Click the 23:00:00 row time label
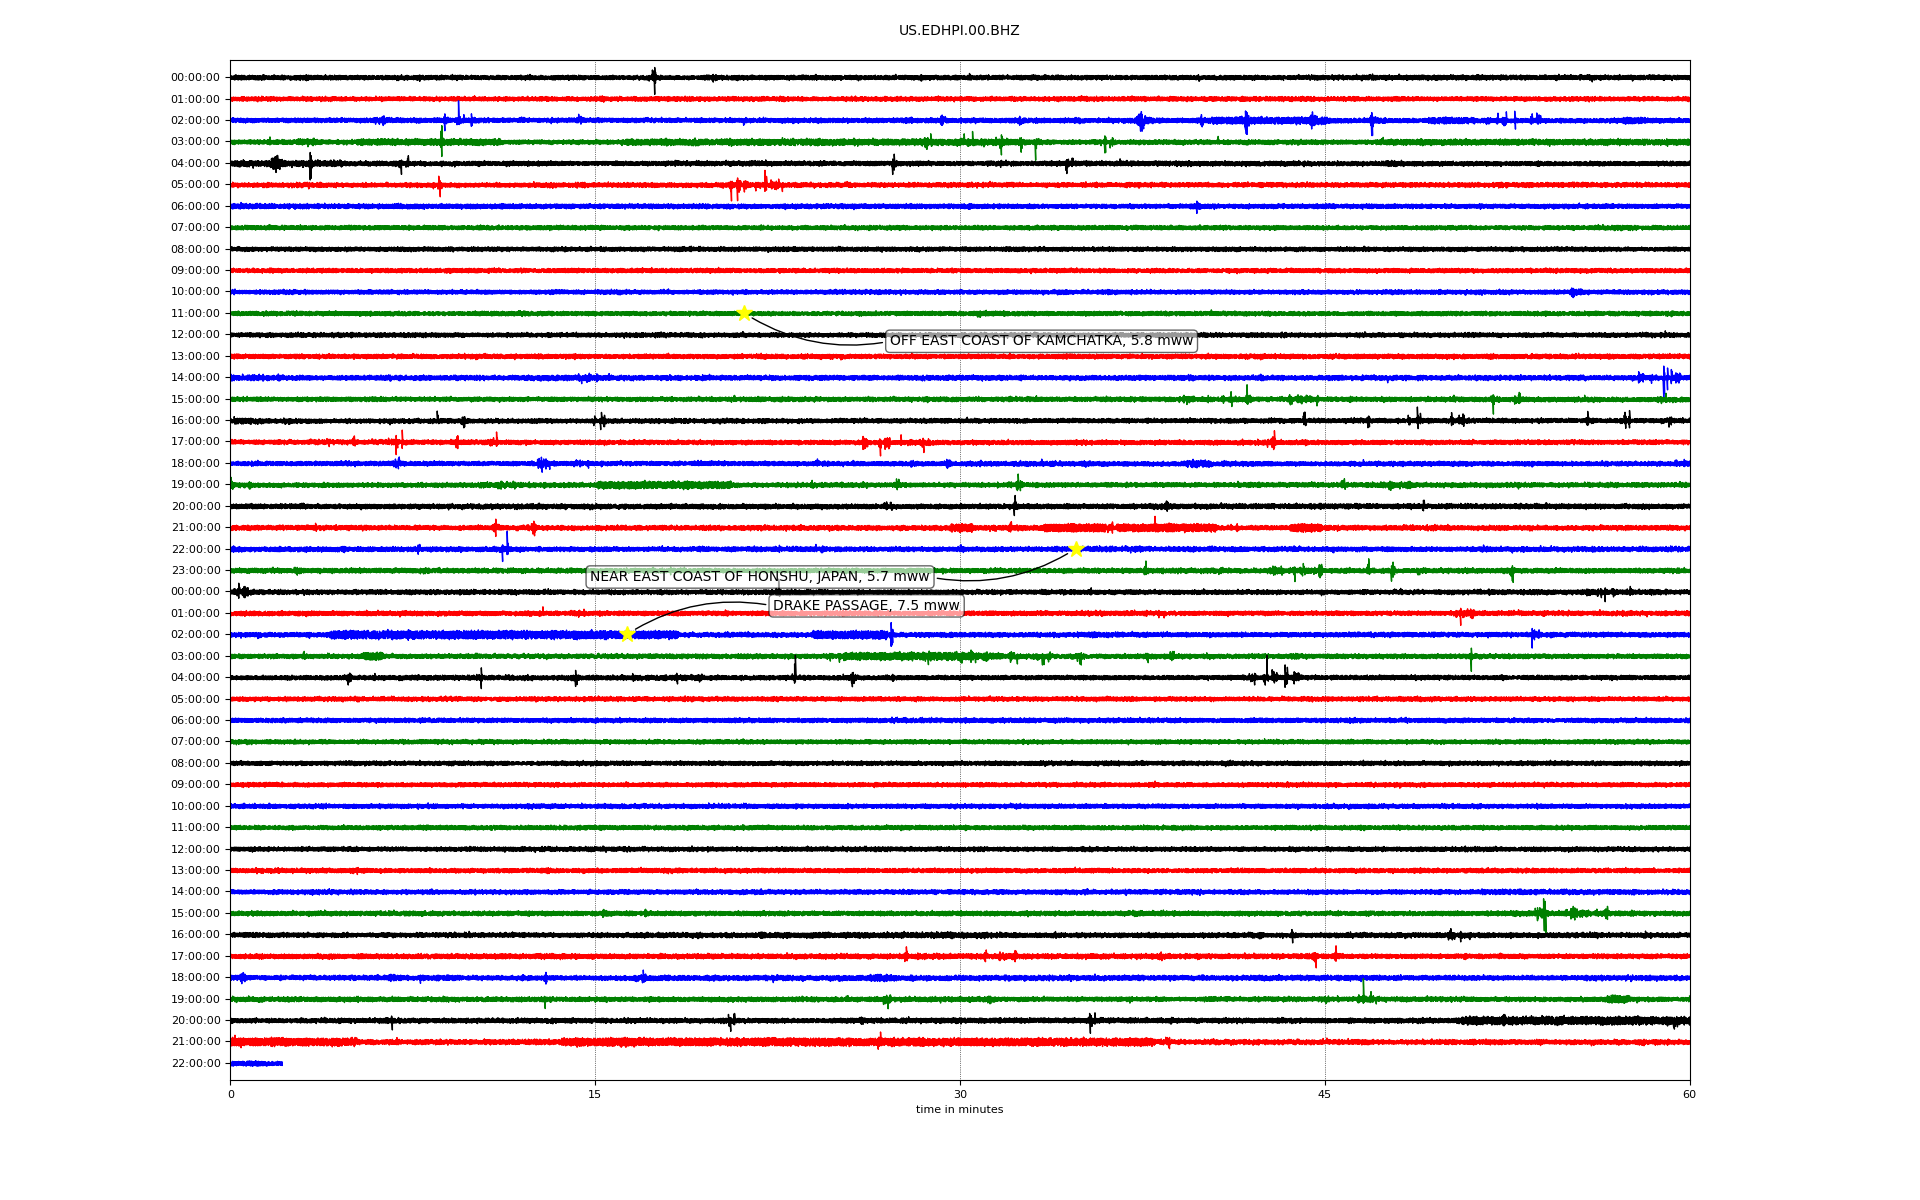Image resolution: width=1920 pixels, height=1200 pixels. pyautogui.click(x=195, y=571)
